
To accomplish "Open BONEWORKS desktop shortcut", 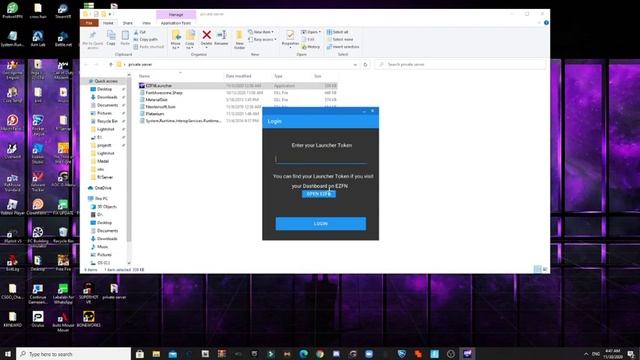I will coord(89,319).
